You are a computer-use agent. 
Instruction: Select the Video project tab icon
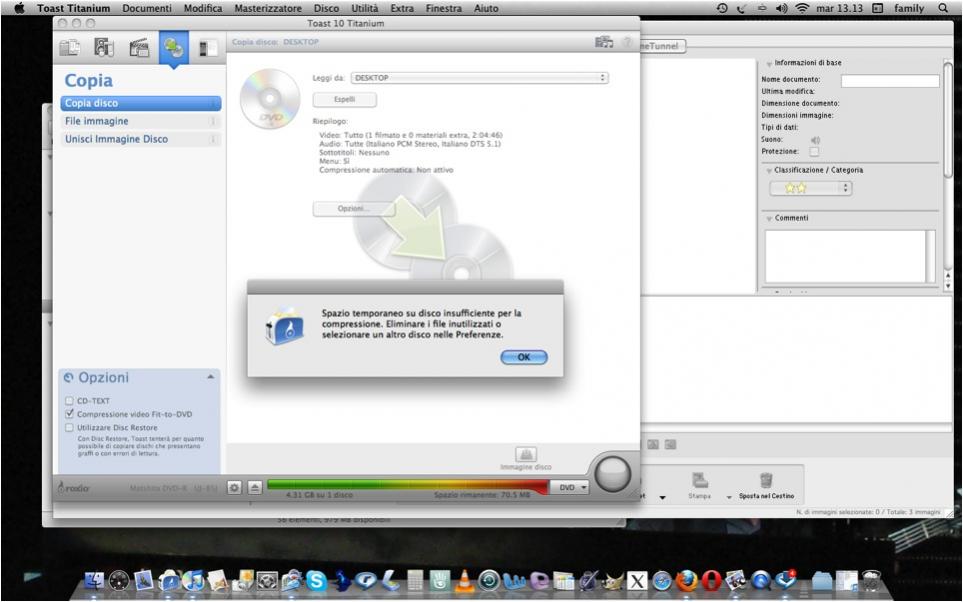click(x=139, y=47)
